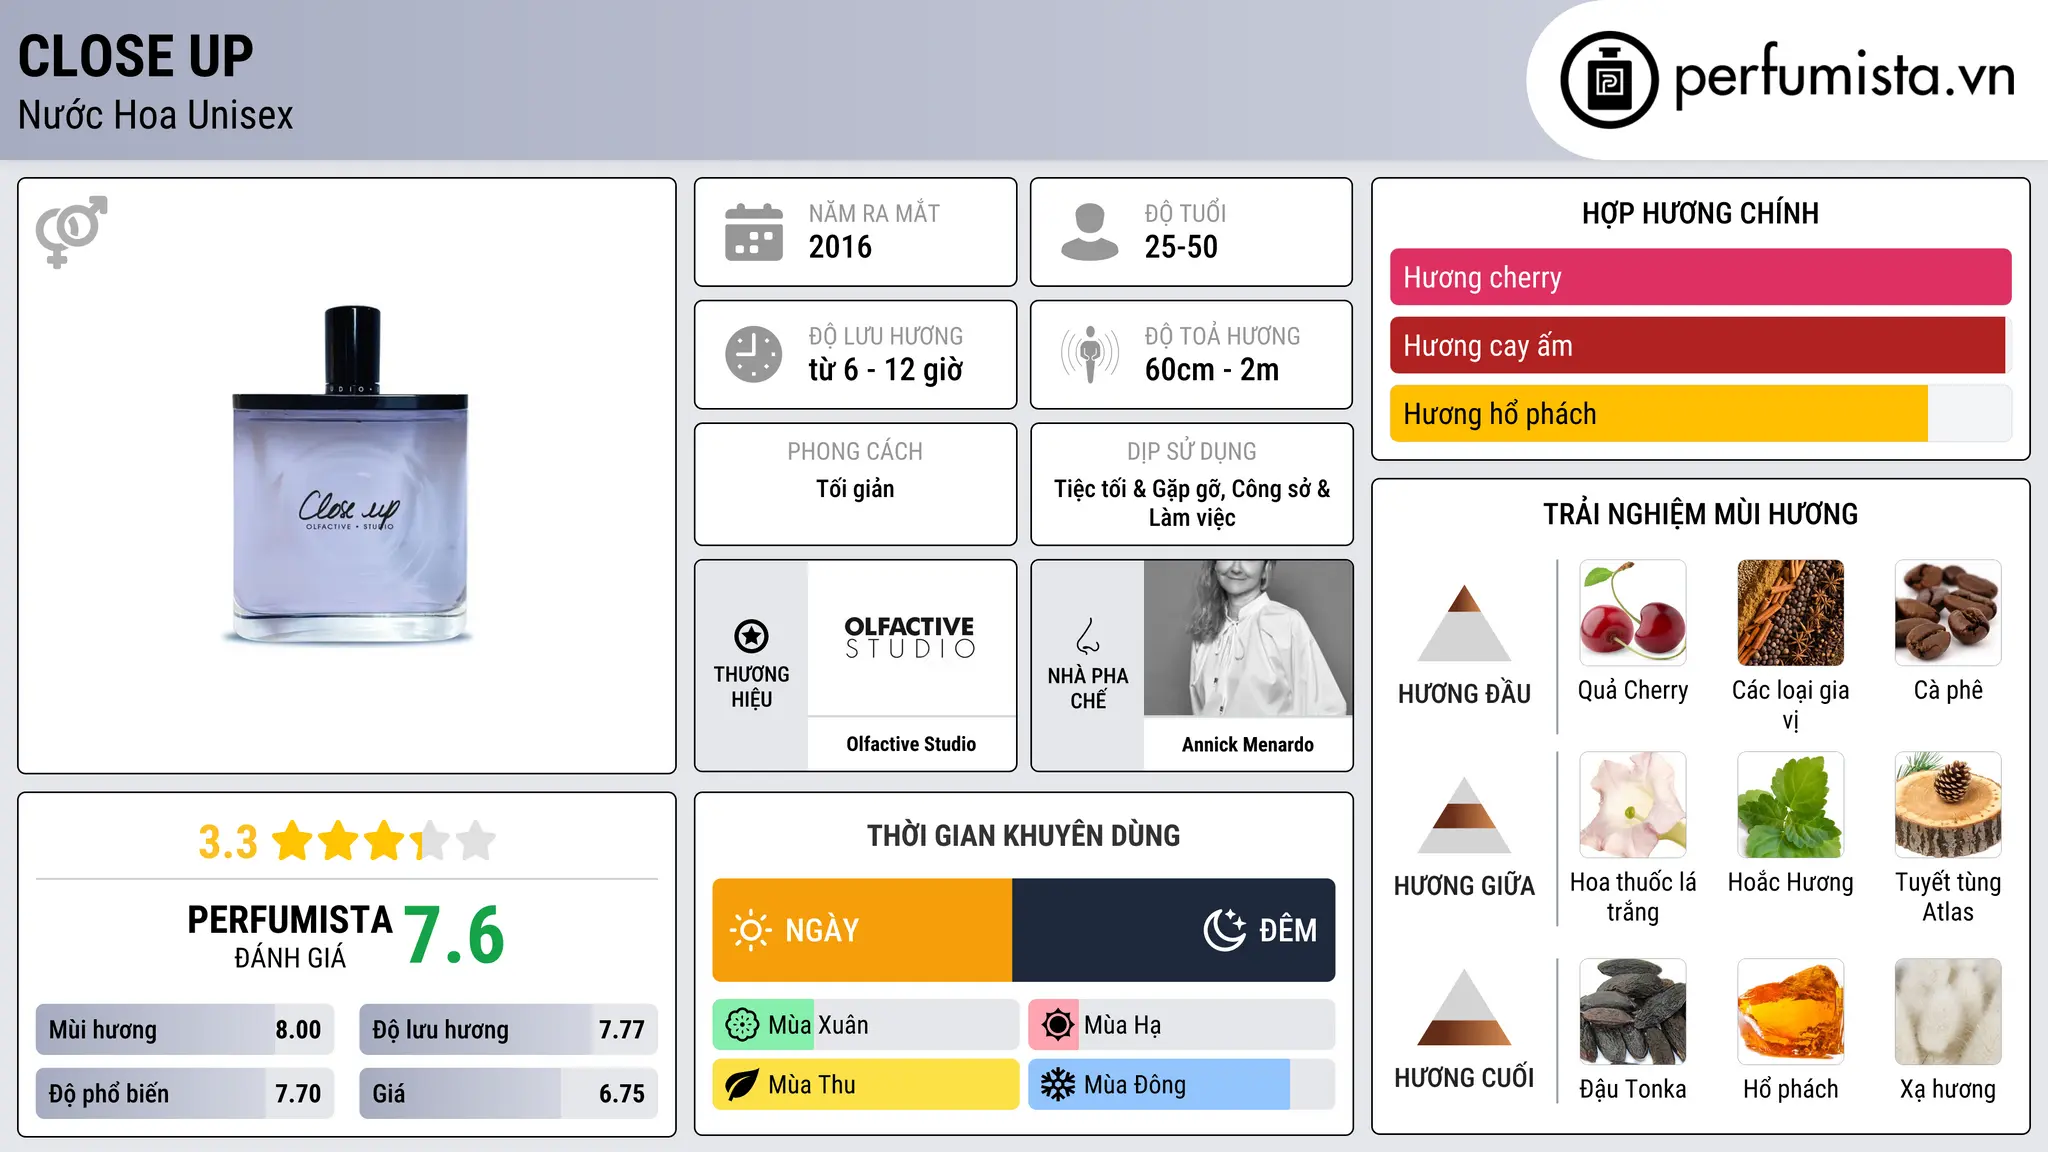The height and width of the screenshot is (1152, 2048).
Task: View the Đậu Tonka note image
Action: [x=1633, y=1012]
